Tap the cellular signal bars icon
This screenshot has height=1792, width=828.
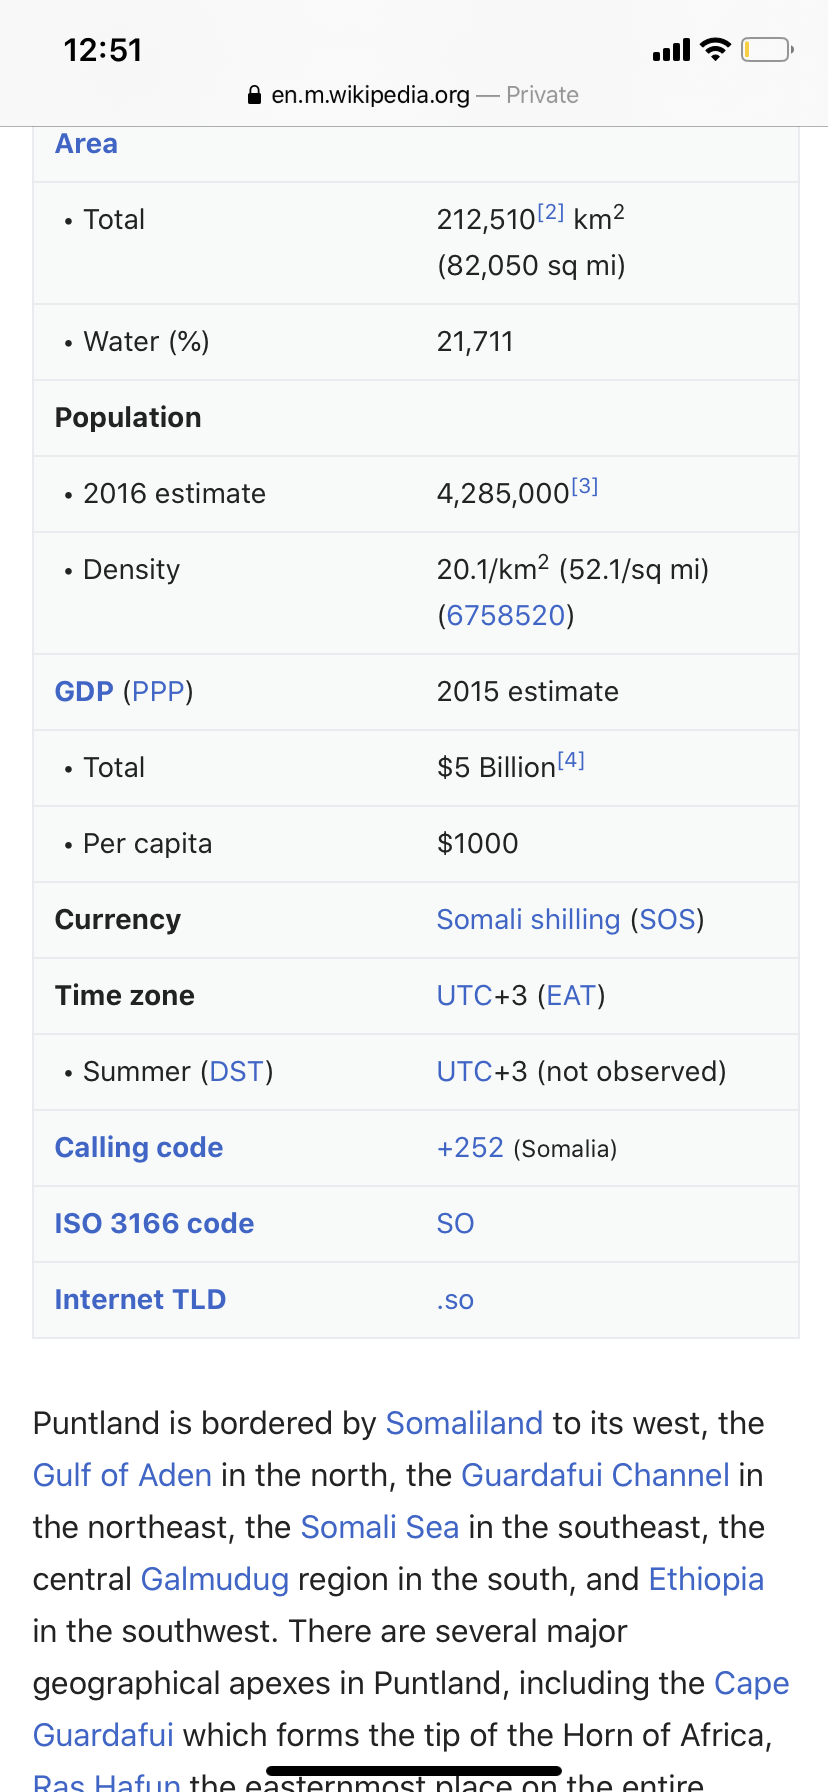671,50
